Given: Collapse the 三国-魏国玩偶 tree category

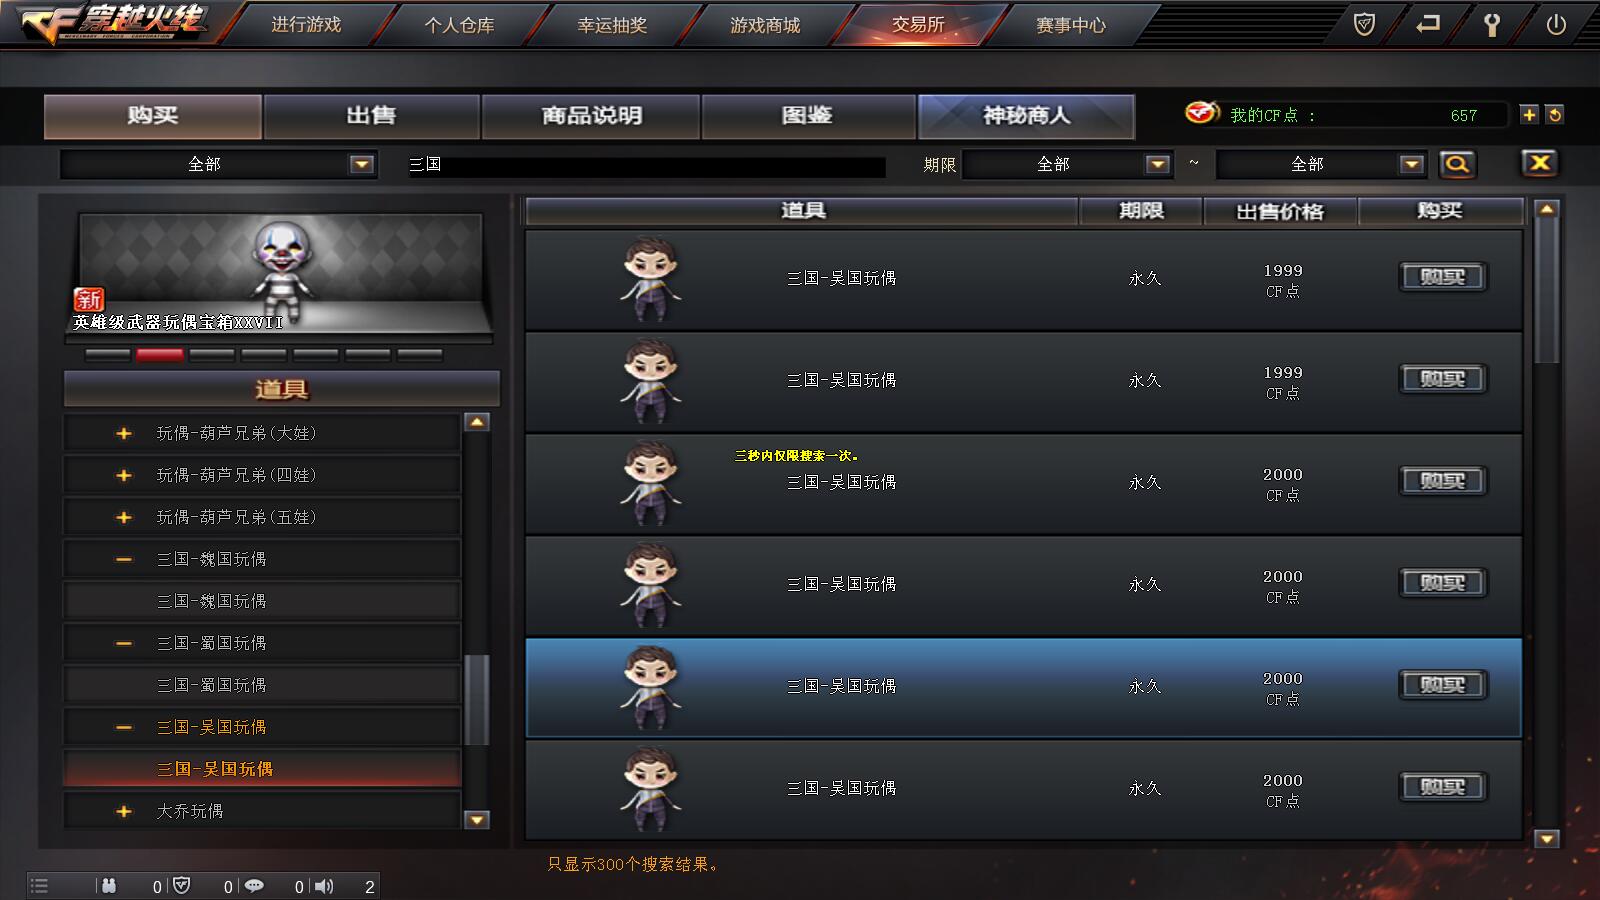Looking at the screenshot, I should point(123,559).
